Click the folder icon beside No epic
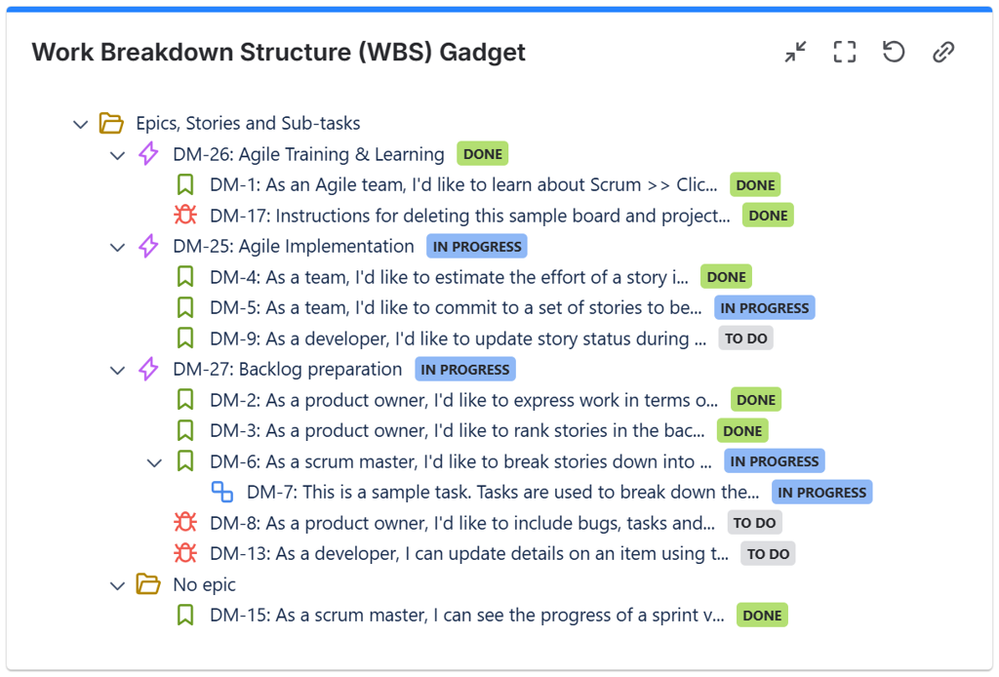Viewport: 999px width, 677px height. [x=148, y=584]
